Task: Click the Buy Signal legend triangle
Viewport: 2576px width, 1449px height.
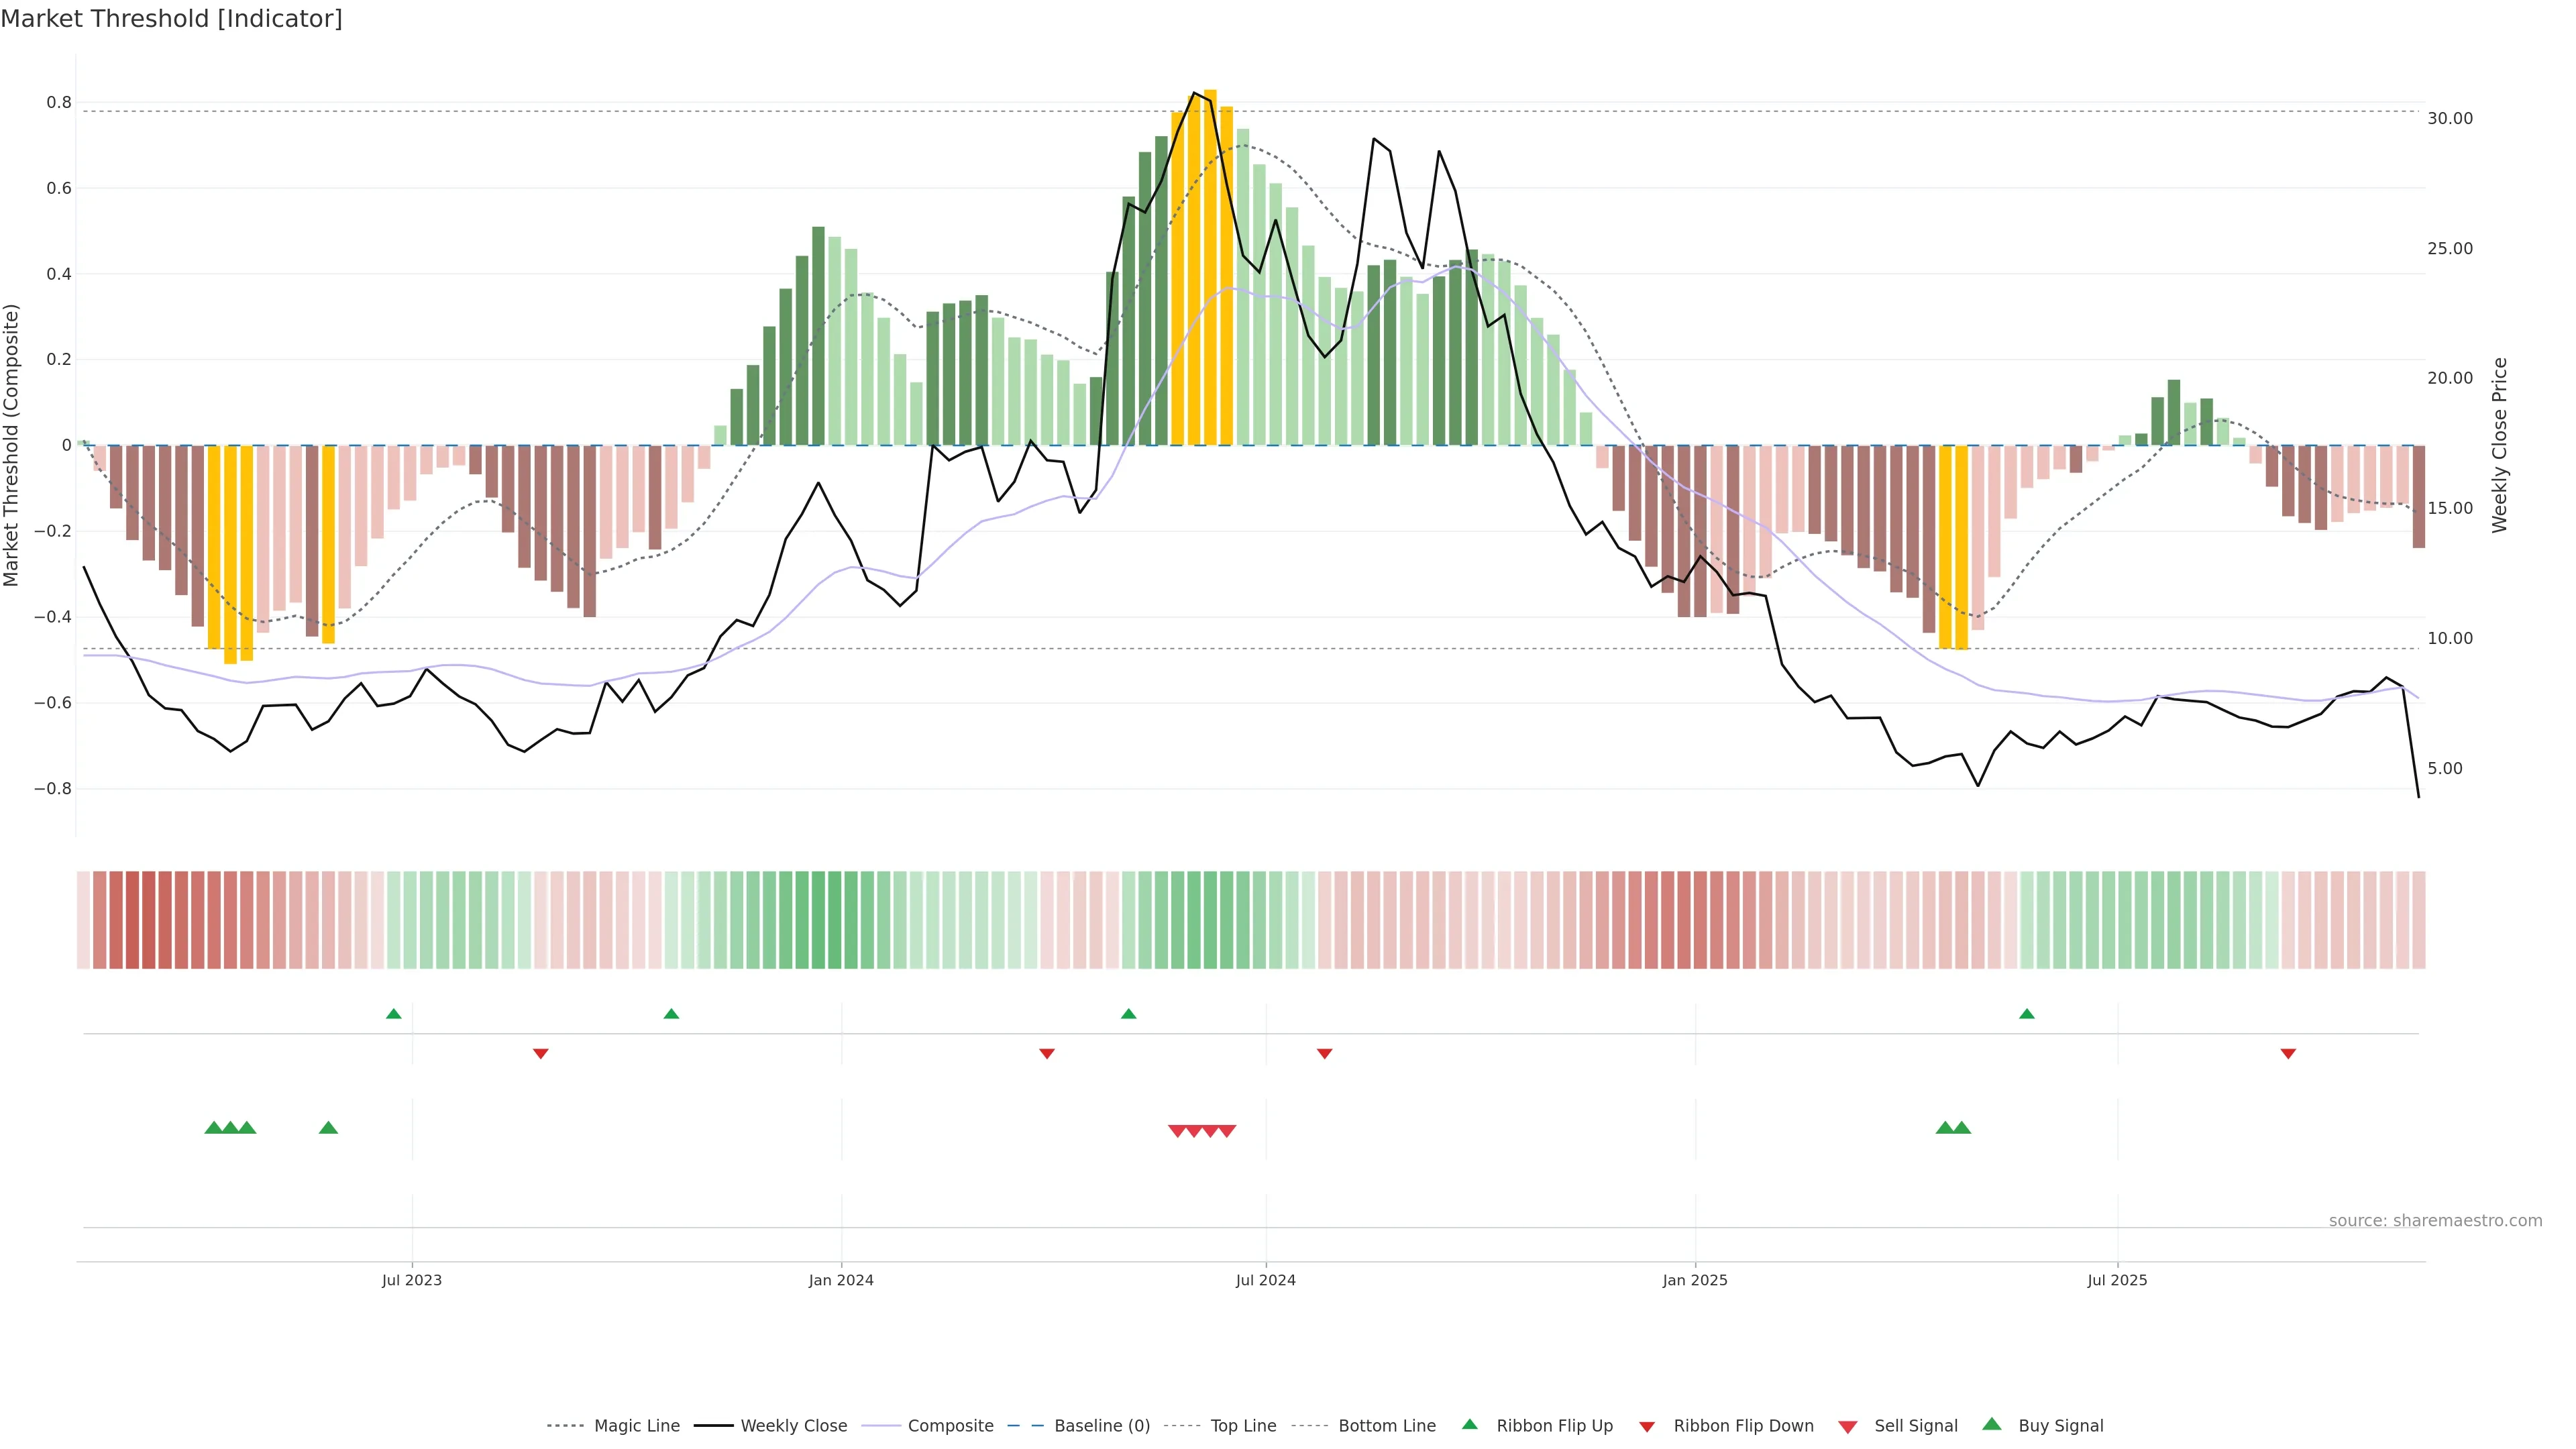Action: tap(1992, 1424)
